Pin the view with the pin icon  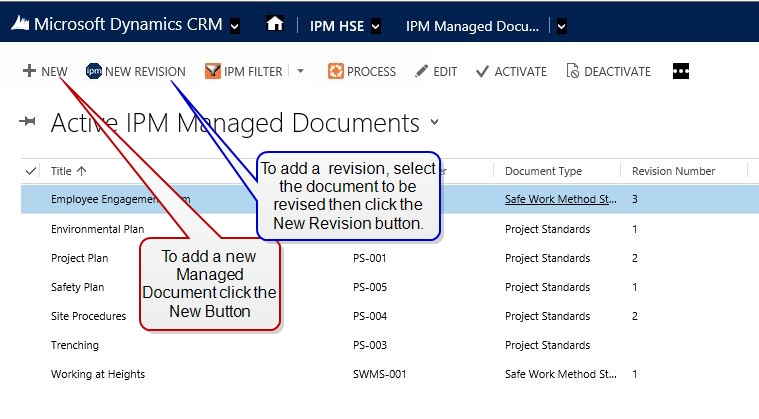(28, 123)
